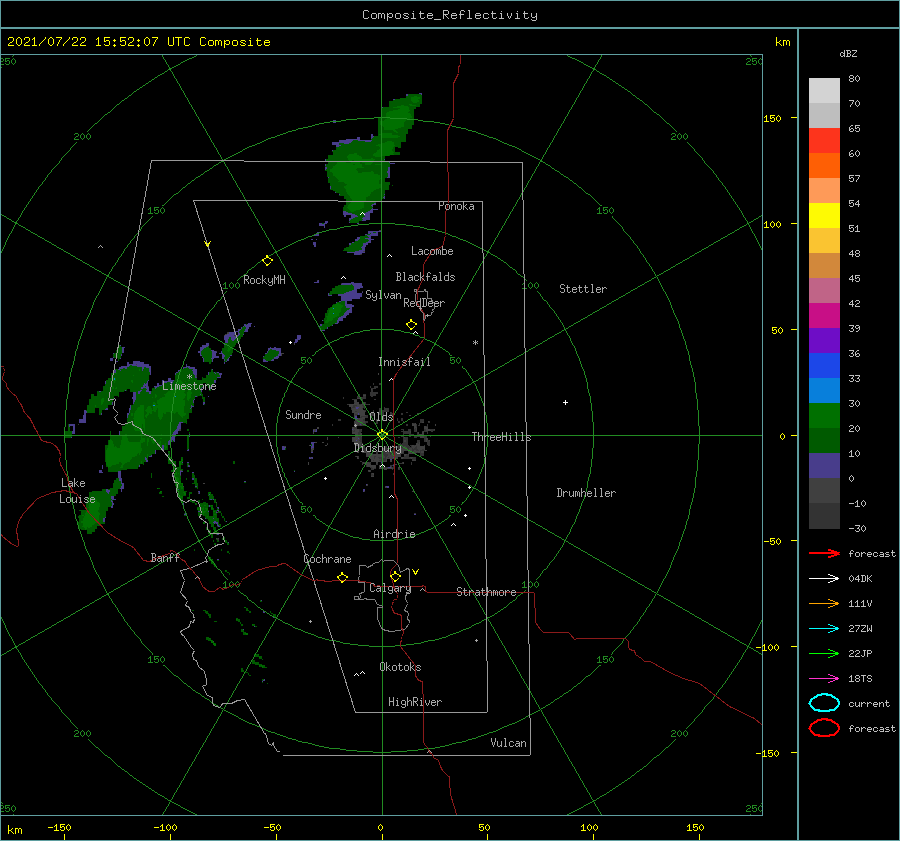Viewport: 900px width, 841px height.
Task: Click the cyan current ellipse legend icon
Action: (824, 703)
